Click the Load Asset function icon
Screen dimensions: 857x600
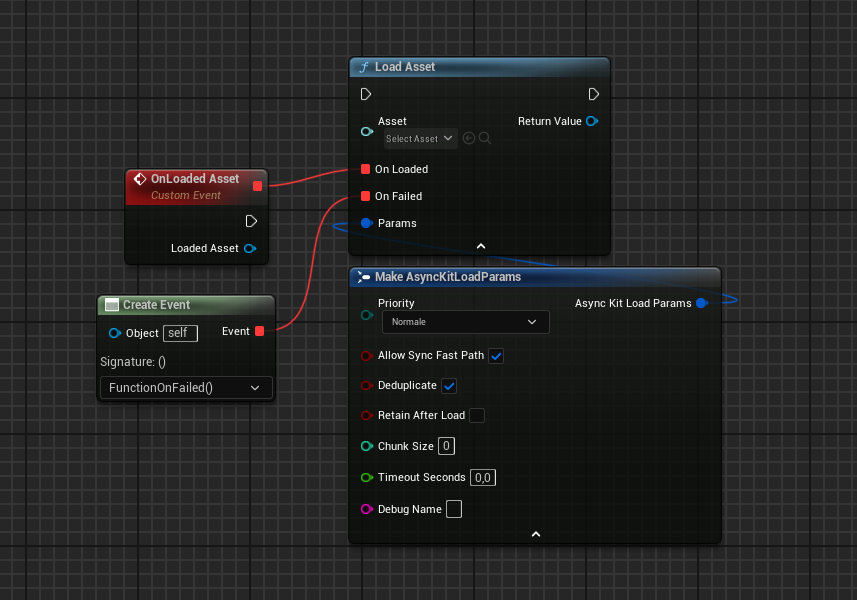pos(364,67)
